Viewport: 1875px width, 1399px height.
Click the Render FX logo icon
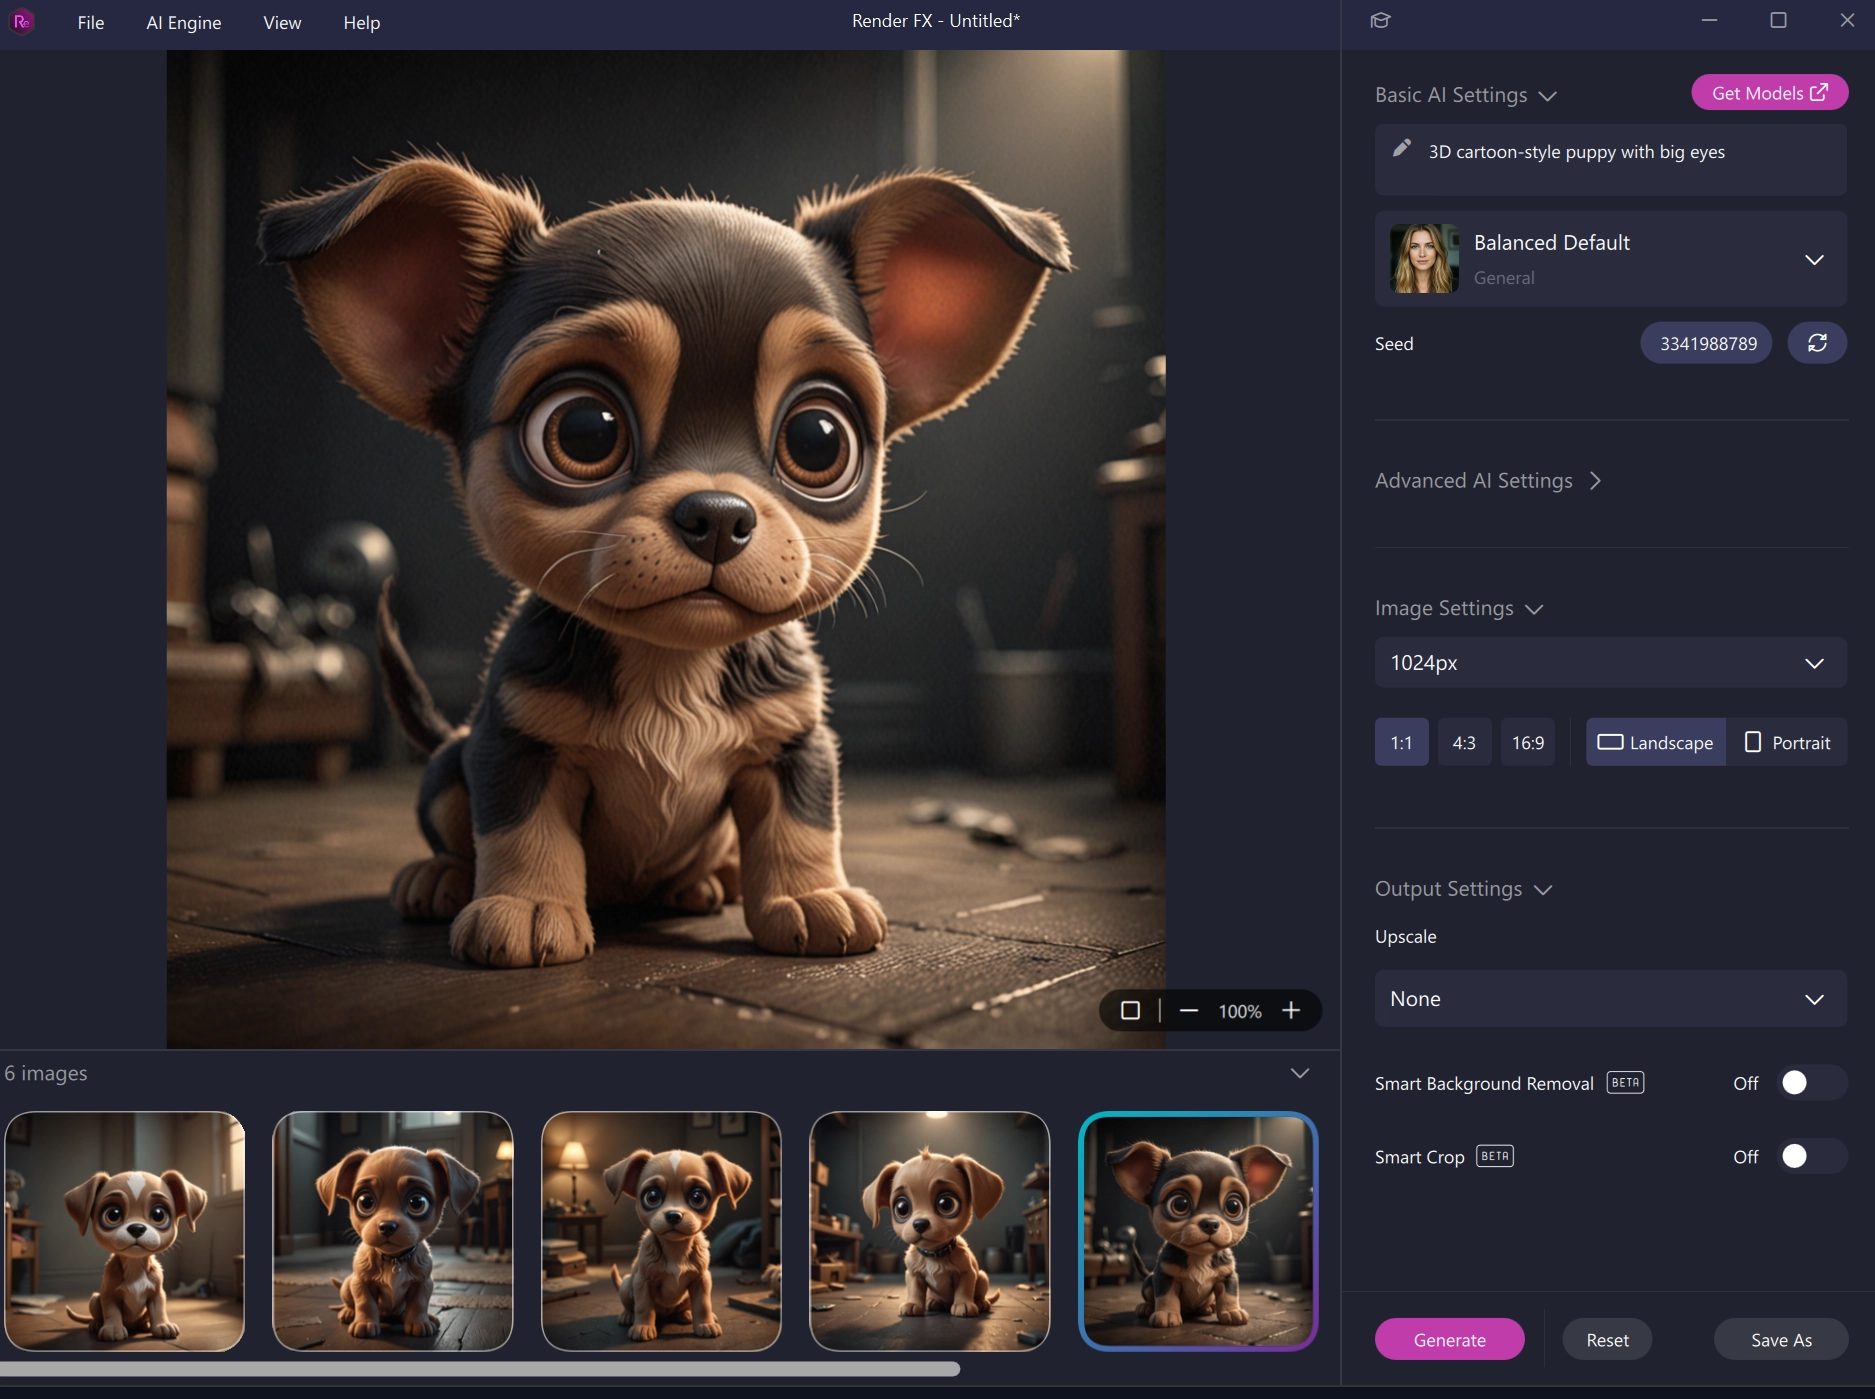pyautogui.click(x=21, y=20)
